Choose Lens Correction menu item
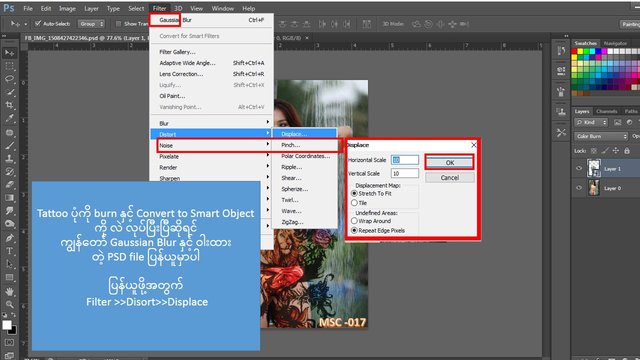The width and height of the screenshot is (640, 360). point(211,74)
